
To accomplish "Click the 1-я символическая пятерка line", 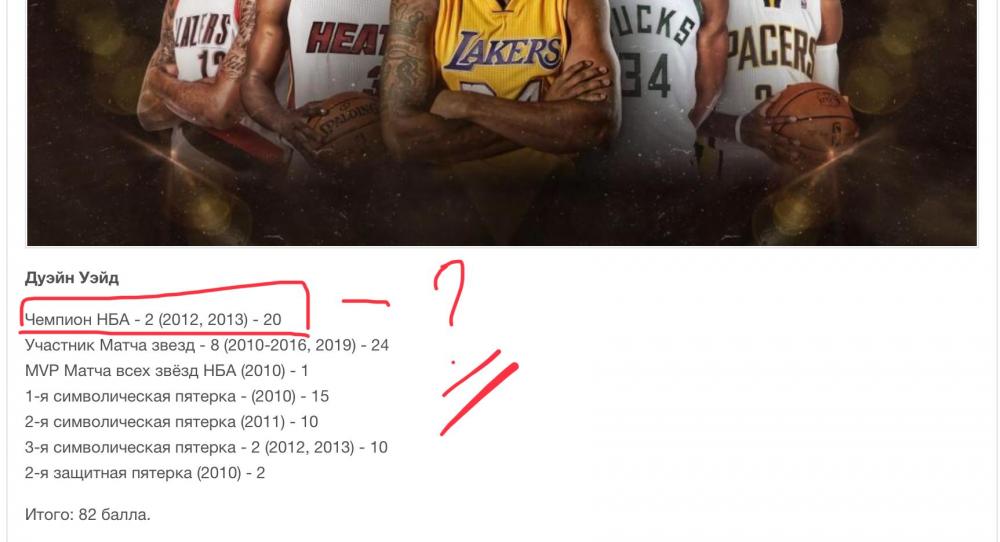I will click(177, 396).
